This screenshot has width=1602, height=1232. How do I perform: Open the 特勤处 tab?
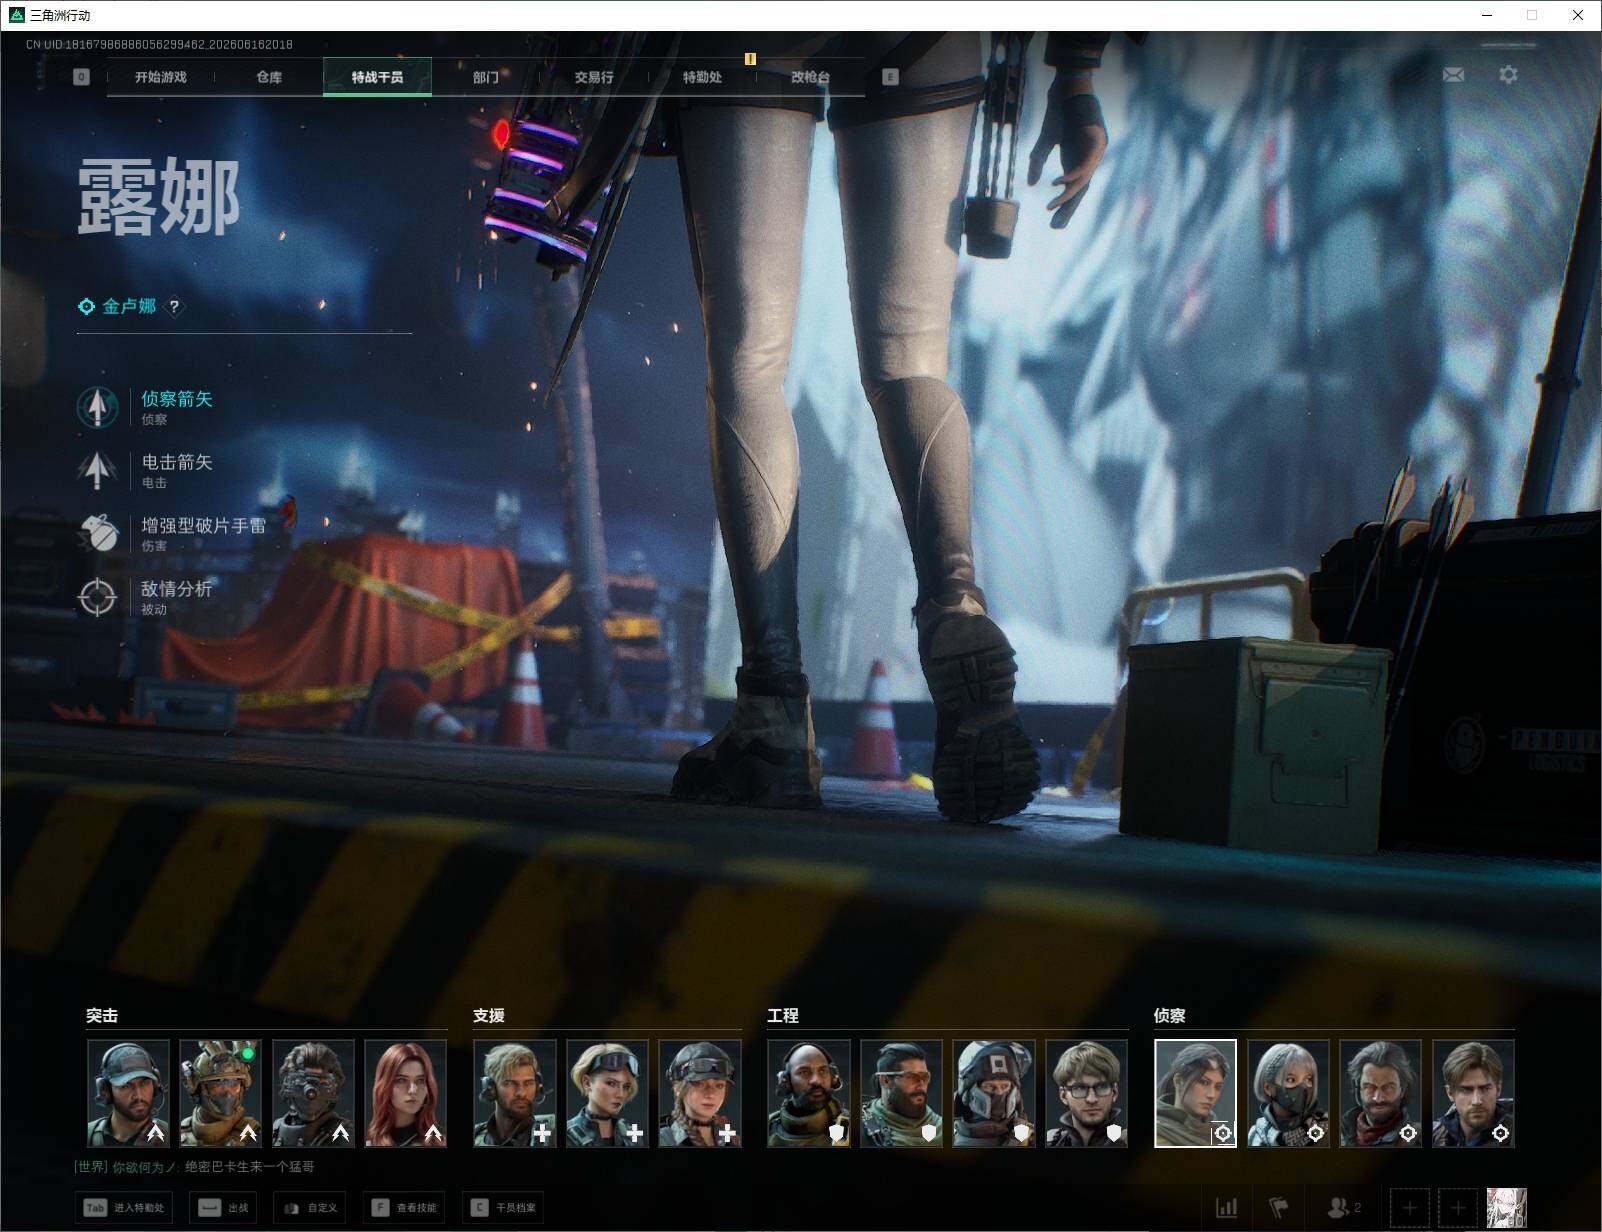tap(702, 77)
